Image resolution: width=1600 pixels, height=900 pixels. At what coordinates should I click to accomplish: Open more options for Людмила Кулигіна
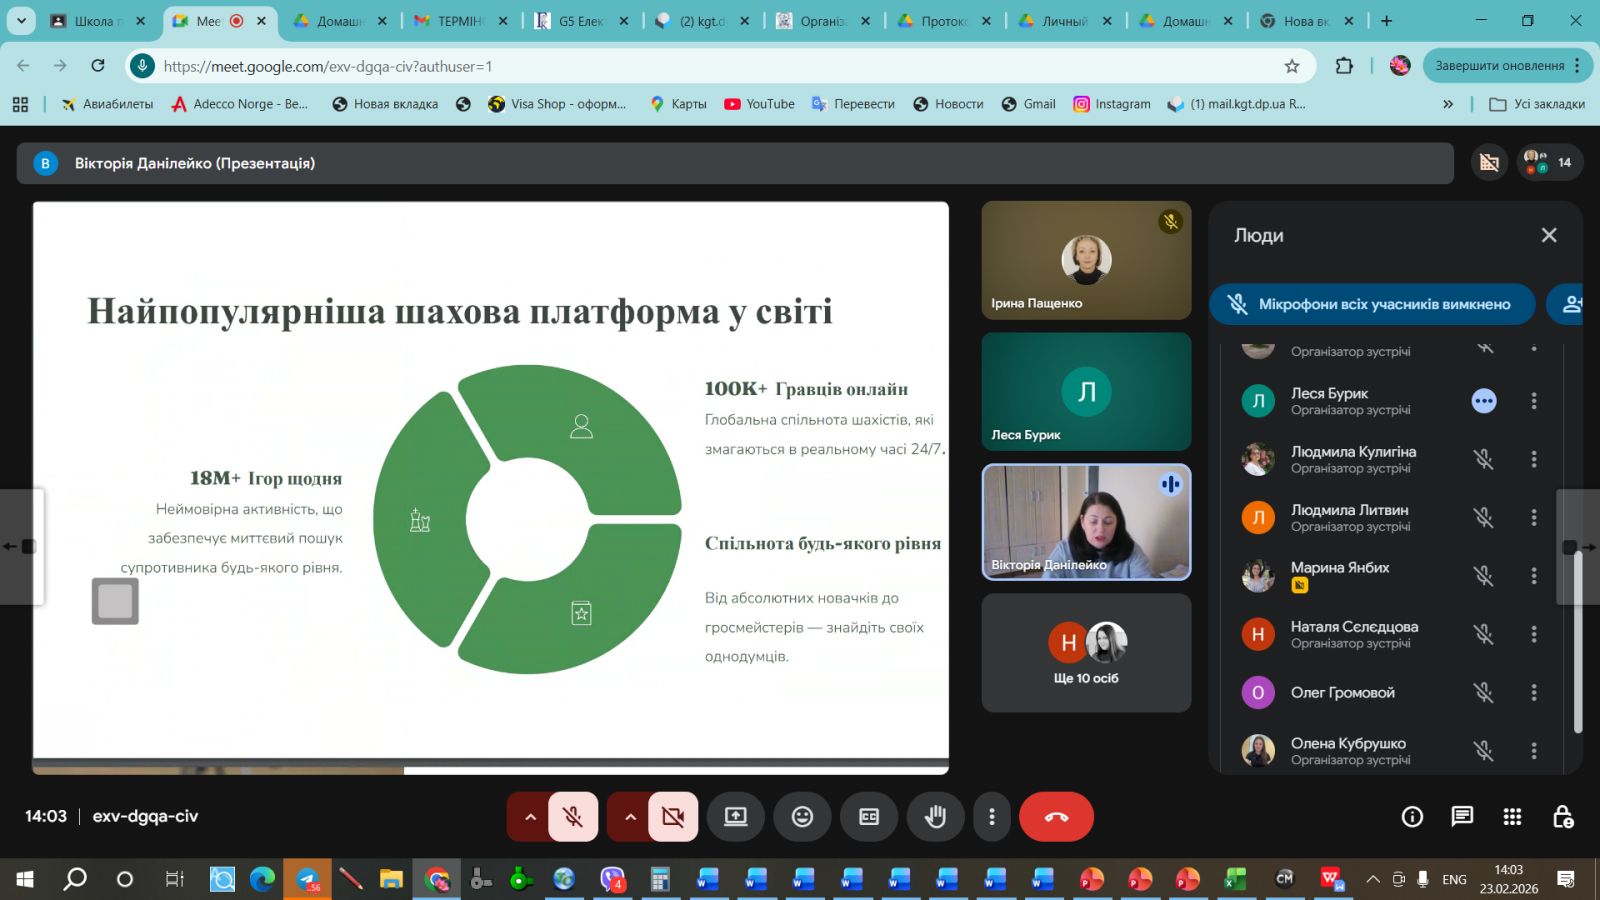[x=1533, y=459]
